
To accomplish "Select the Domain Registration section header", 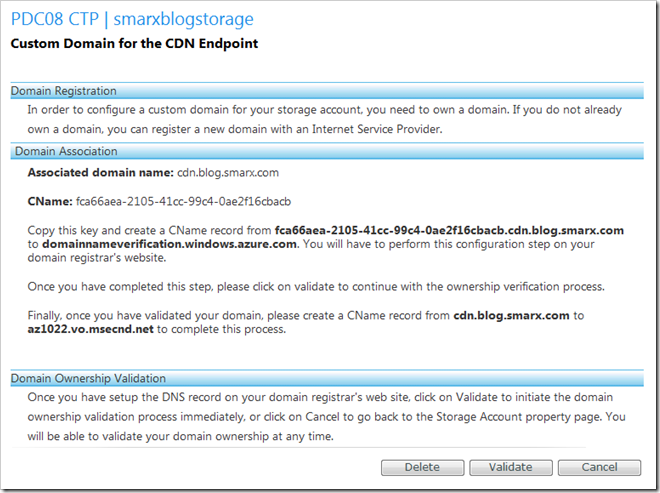I will (x=327, y=91).
